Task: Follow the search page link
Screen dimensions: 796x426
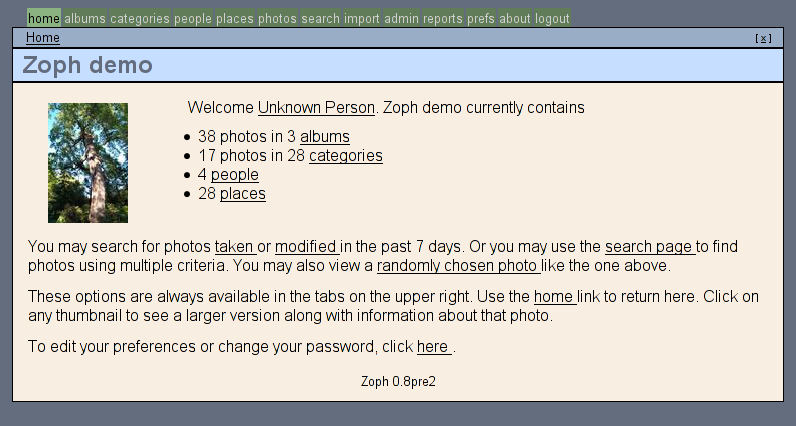Action: (650, 247)
